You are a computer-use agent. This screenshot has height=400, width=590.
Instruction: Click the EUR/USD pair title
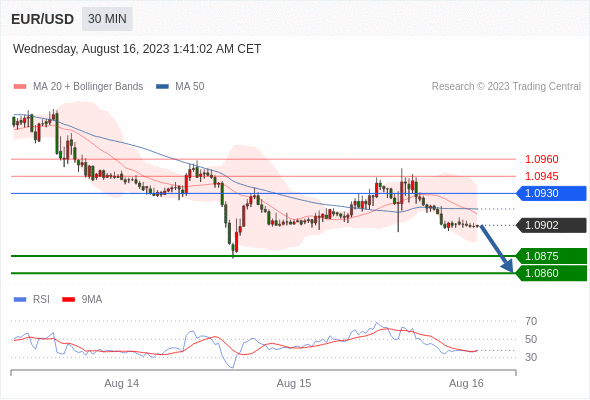click(x=43, y=19)
